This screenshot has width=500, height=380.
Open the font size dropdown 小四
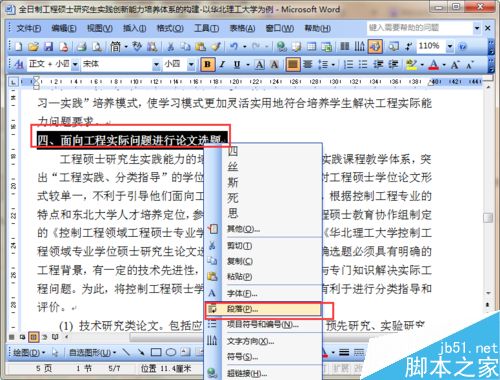coord(191,64)
